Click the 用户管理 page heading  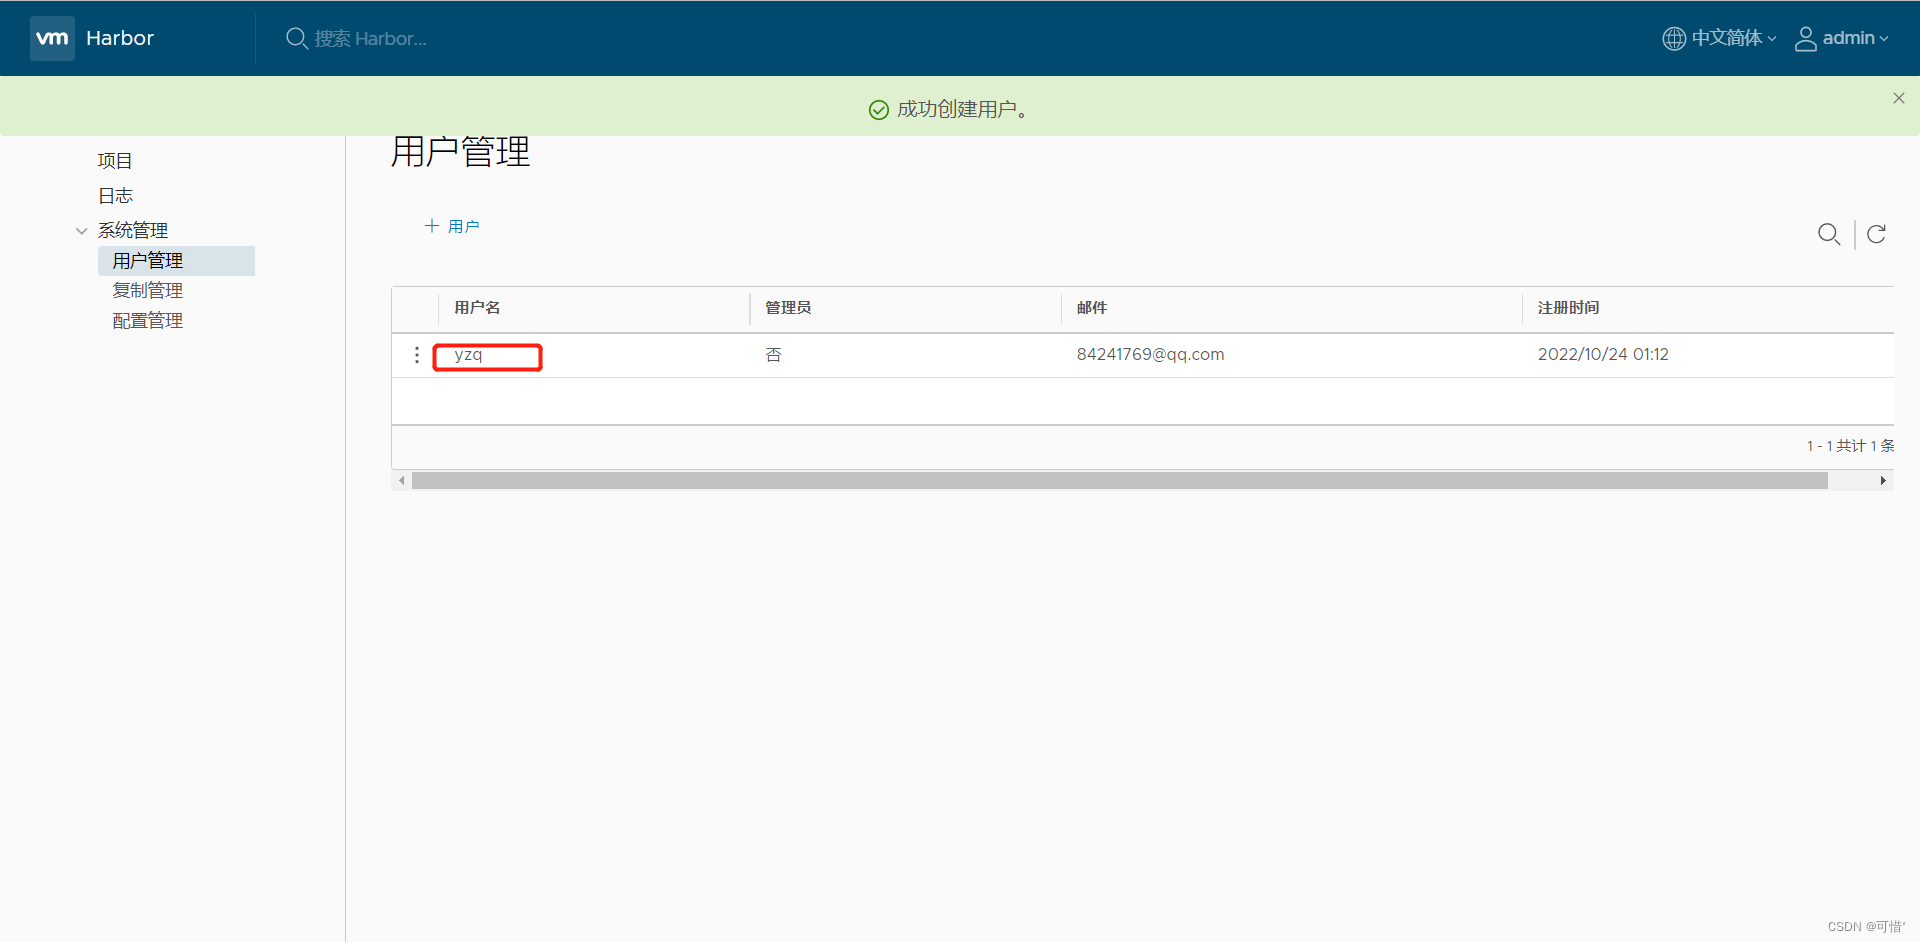coord(460,151)
